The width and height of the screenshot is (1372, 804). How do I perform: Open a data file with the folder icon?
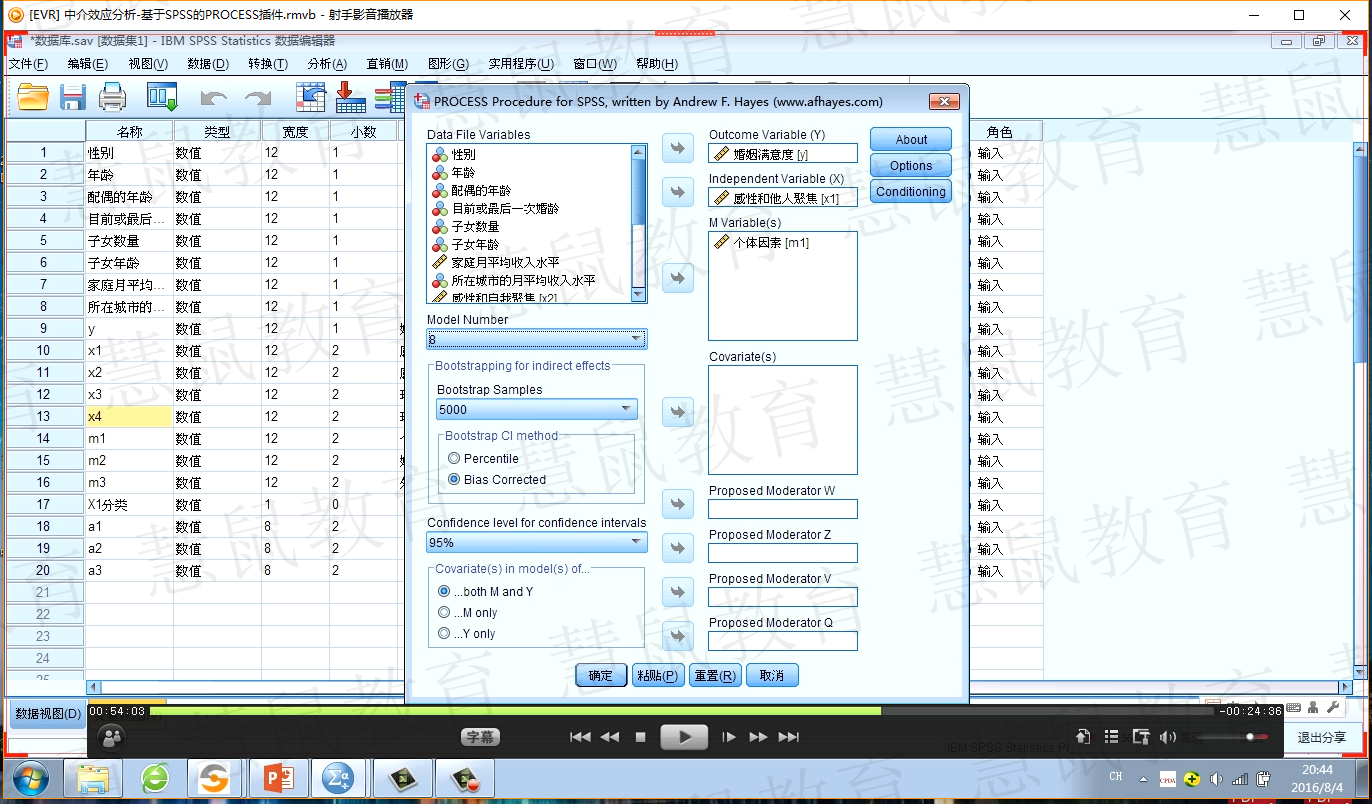pyautogui.click(x=33, y=97)
